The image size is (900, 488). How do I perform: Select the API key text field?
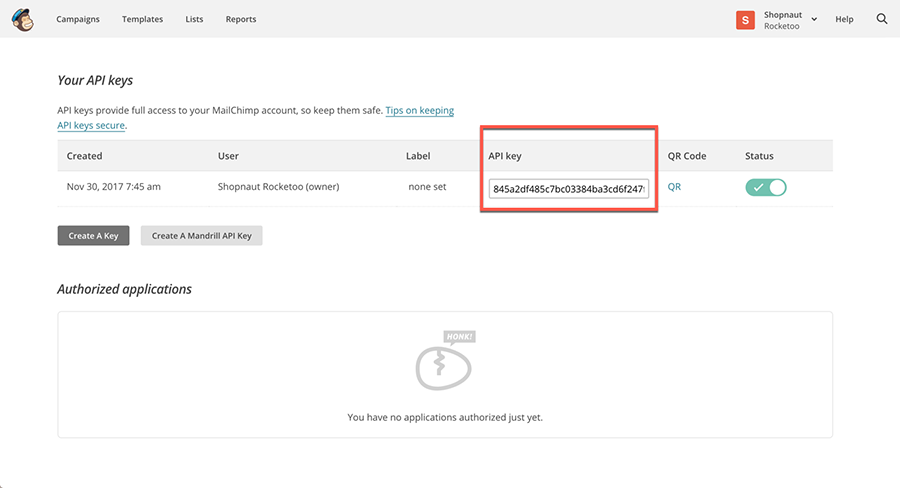coord(568,188)
